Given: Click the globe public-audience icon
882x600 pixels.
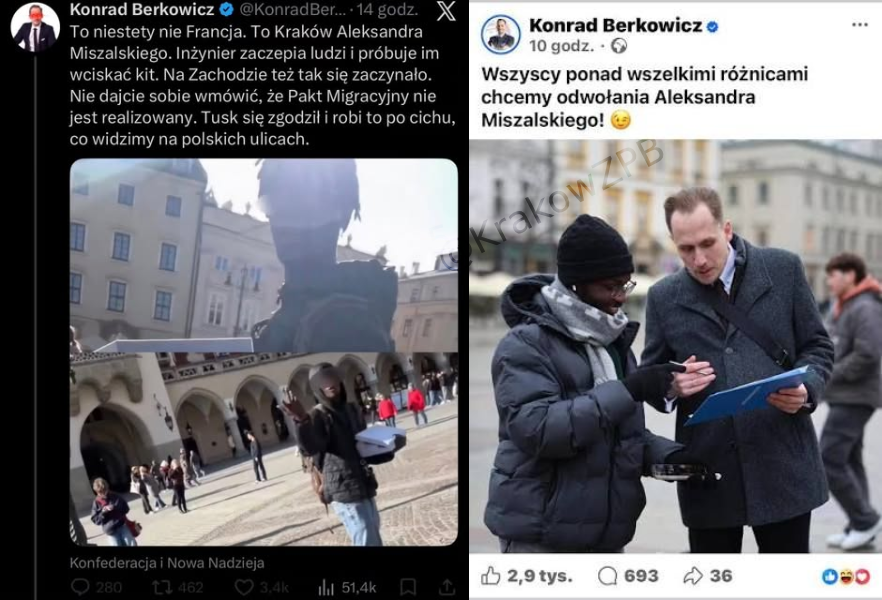Looking at the screenshot, I should coord(619,46).
